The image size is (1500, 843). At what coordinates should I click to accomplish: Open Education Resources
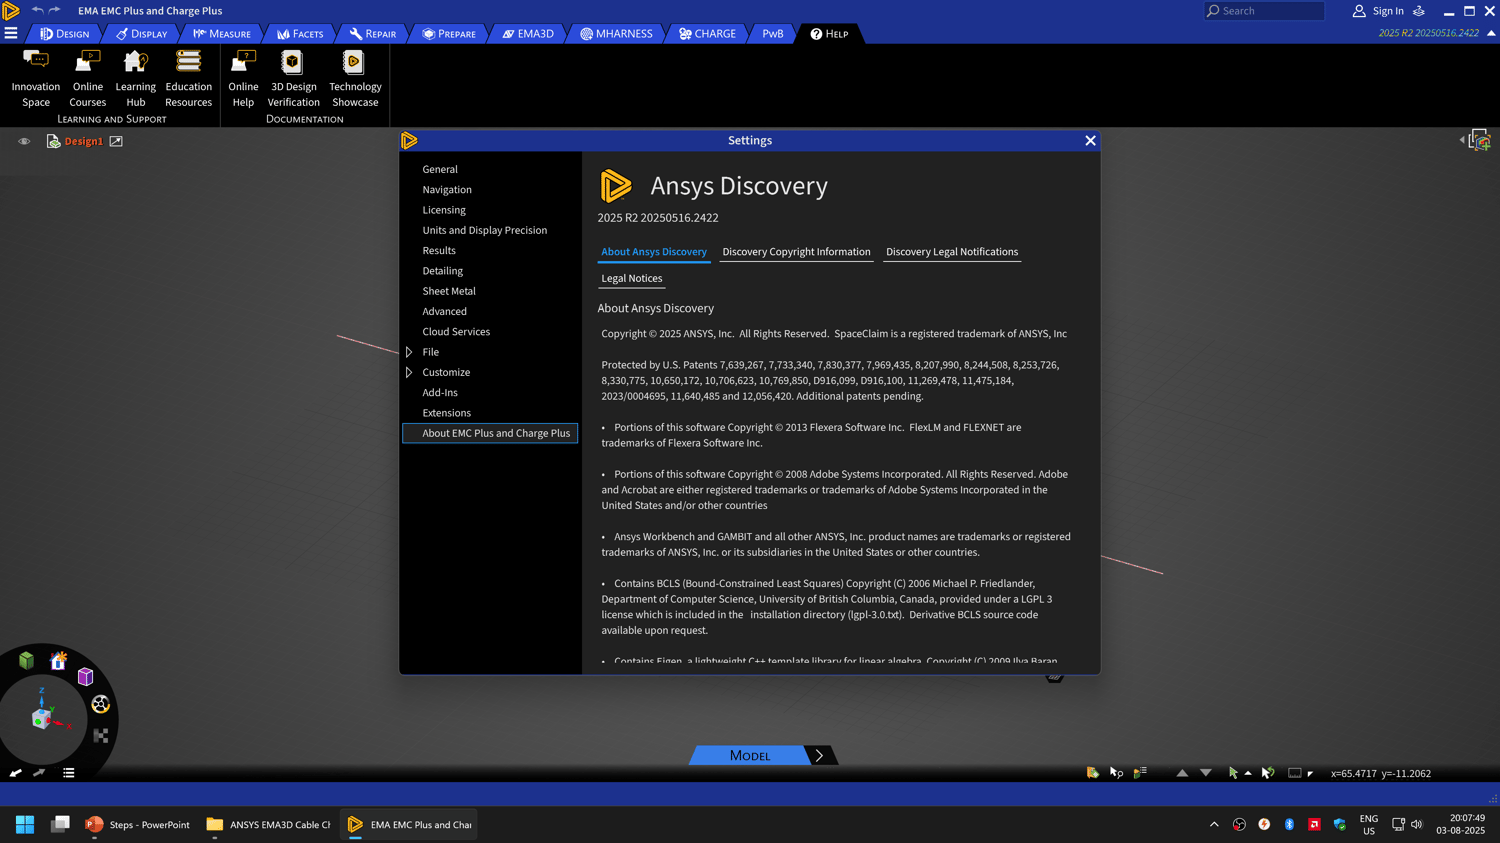[x=188, y=79]
